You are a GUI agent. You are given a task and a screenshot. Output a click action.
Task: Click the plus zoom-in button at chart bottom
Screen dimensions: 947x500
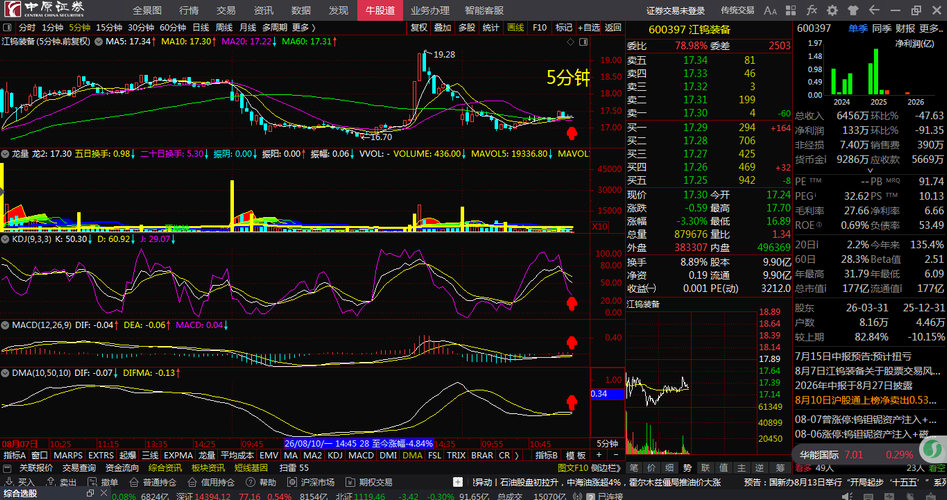tap(599, 455)
